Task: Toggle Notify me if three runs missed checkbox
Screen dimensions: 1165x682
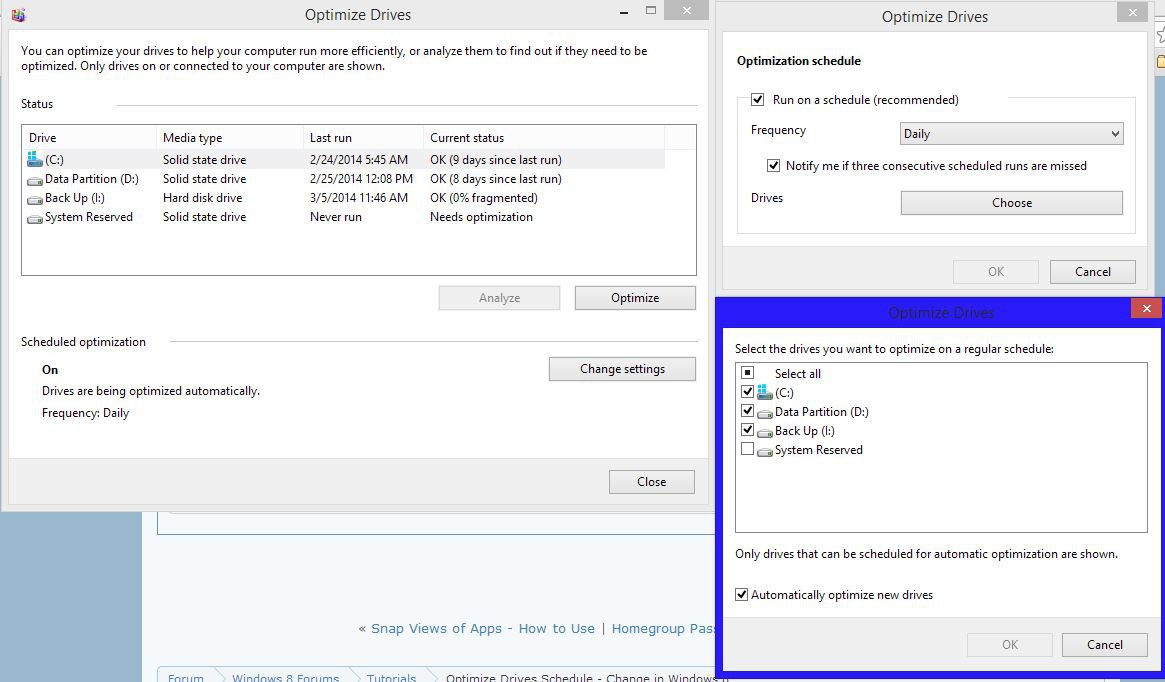Action: click(x=773, y=166)
